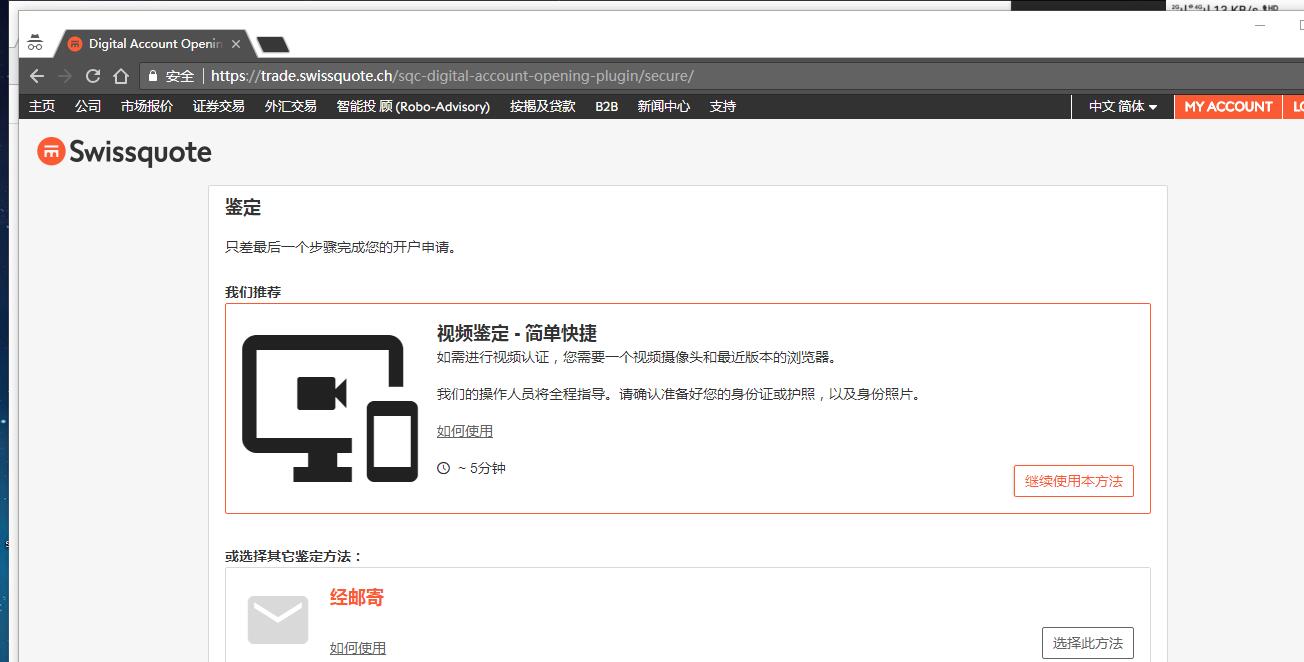Click 安全 label in address bar

point(180,76)
